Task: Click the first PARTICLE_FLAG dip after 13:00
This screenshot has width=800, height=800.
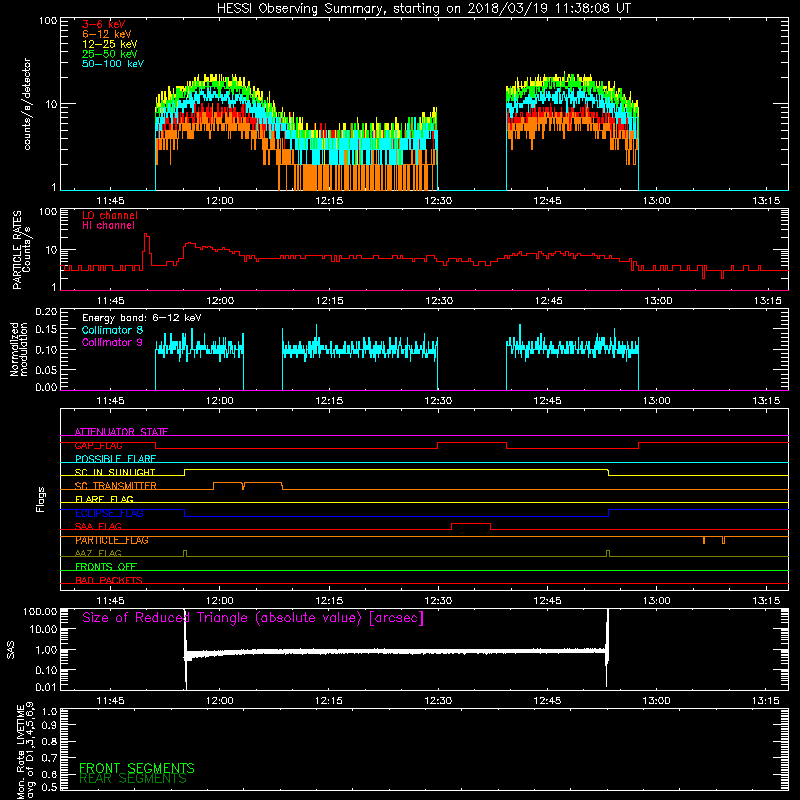Action: [x=704, y=540]
